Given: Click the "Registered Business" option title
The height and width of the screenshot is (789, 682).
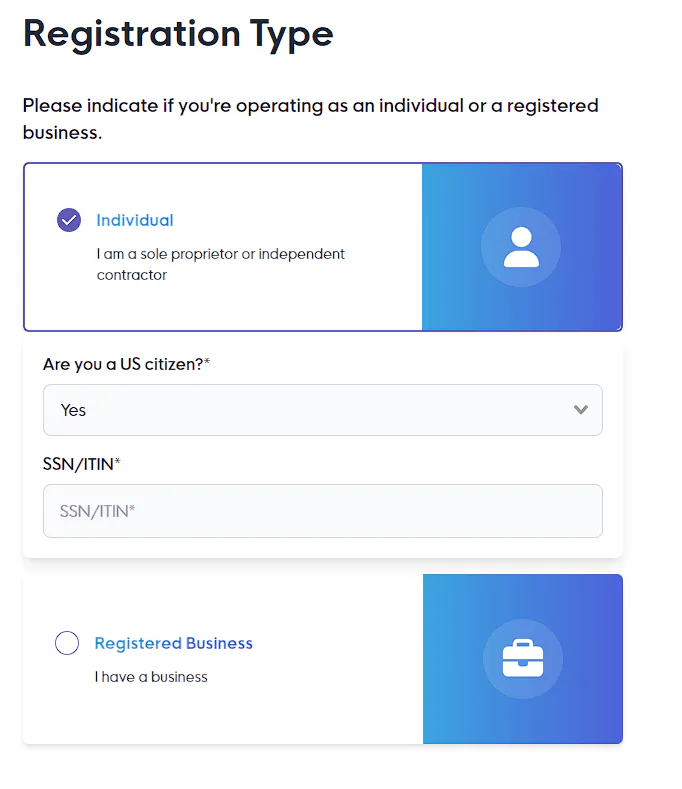Looking at the screenshot, I should [174, 643].
